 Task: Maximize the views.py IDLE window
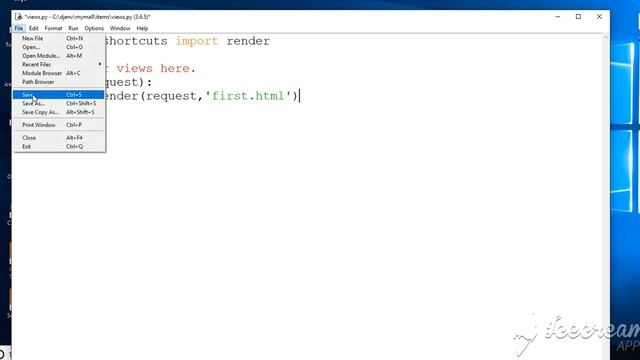pos(578,17)
